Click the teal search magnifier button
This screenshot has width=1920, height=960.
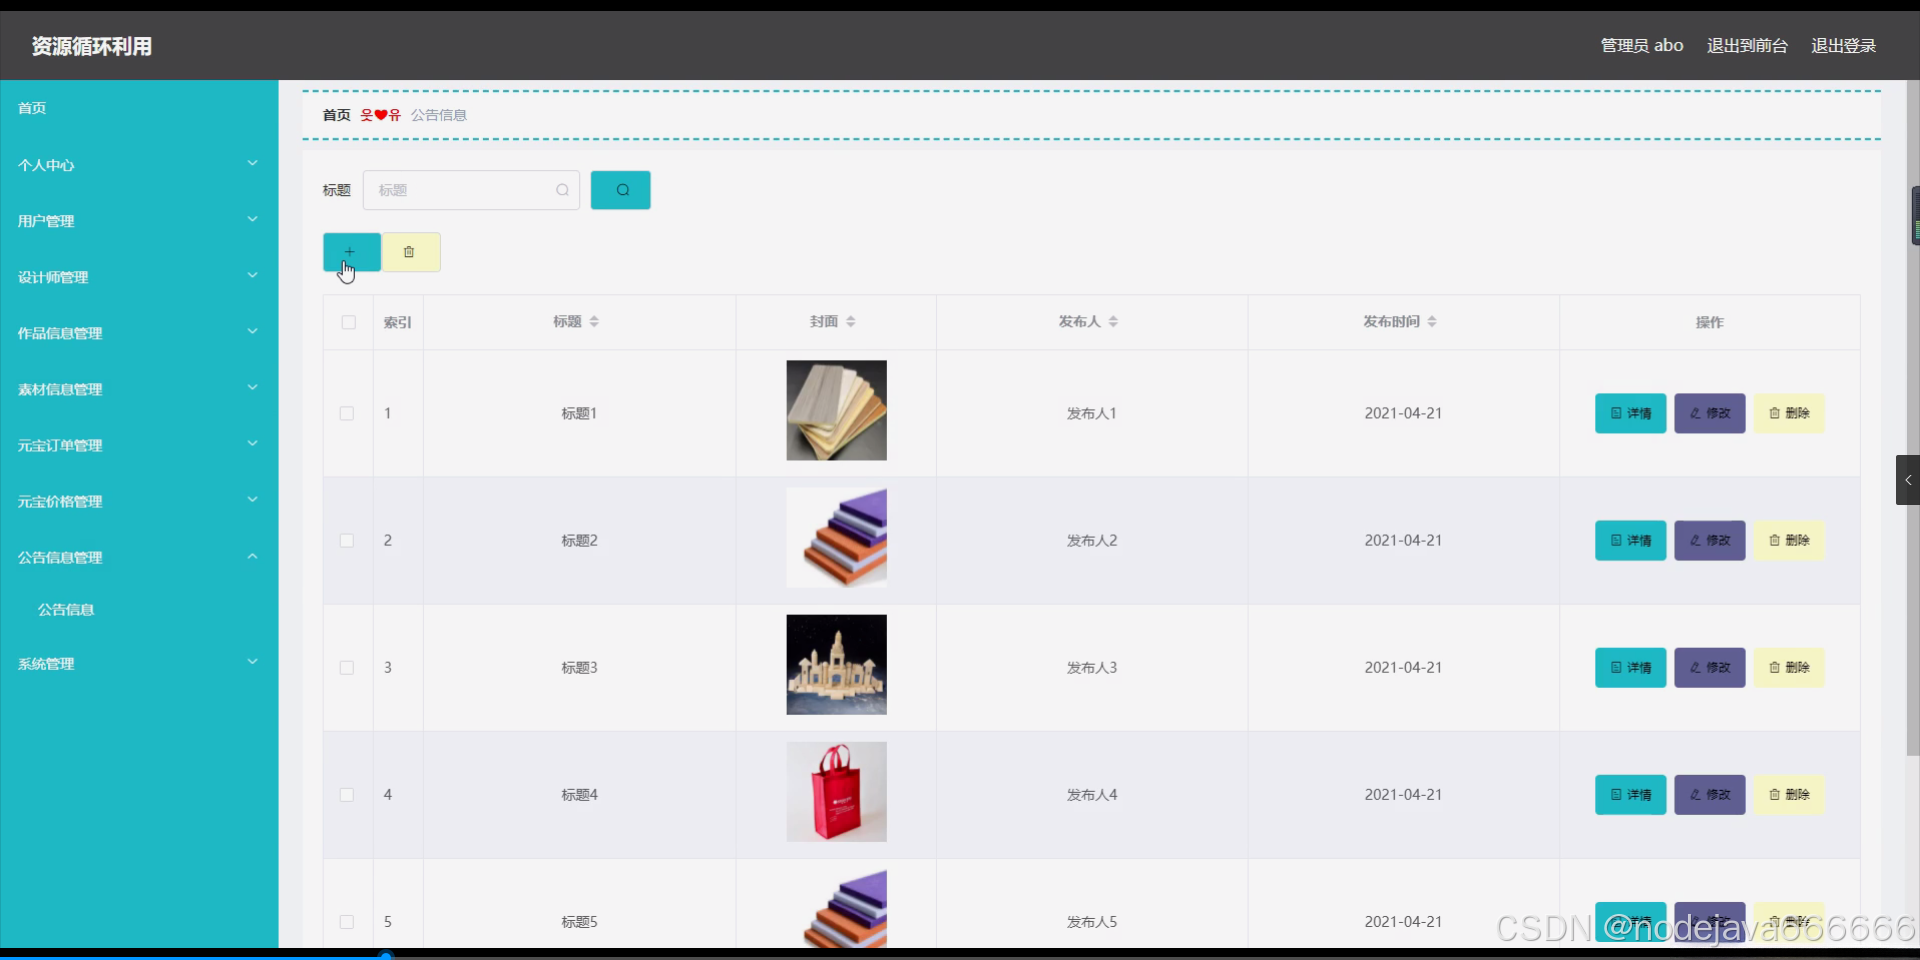tap(620, 190)
